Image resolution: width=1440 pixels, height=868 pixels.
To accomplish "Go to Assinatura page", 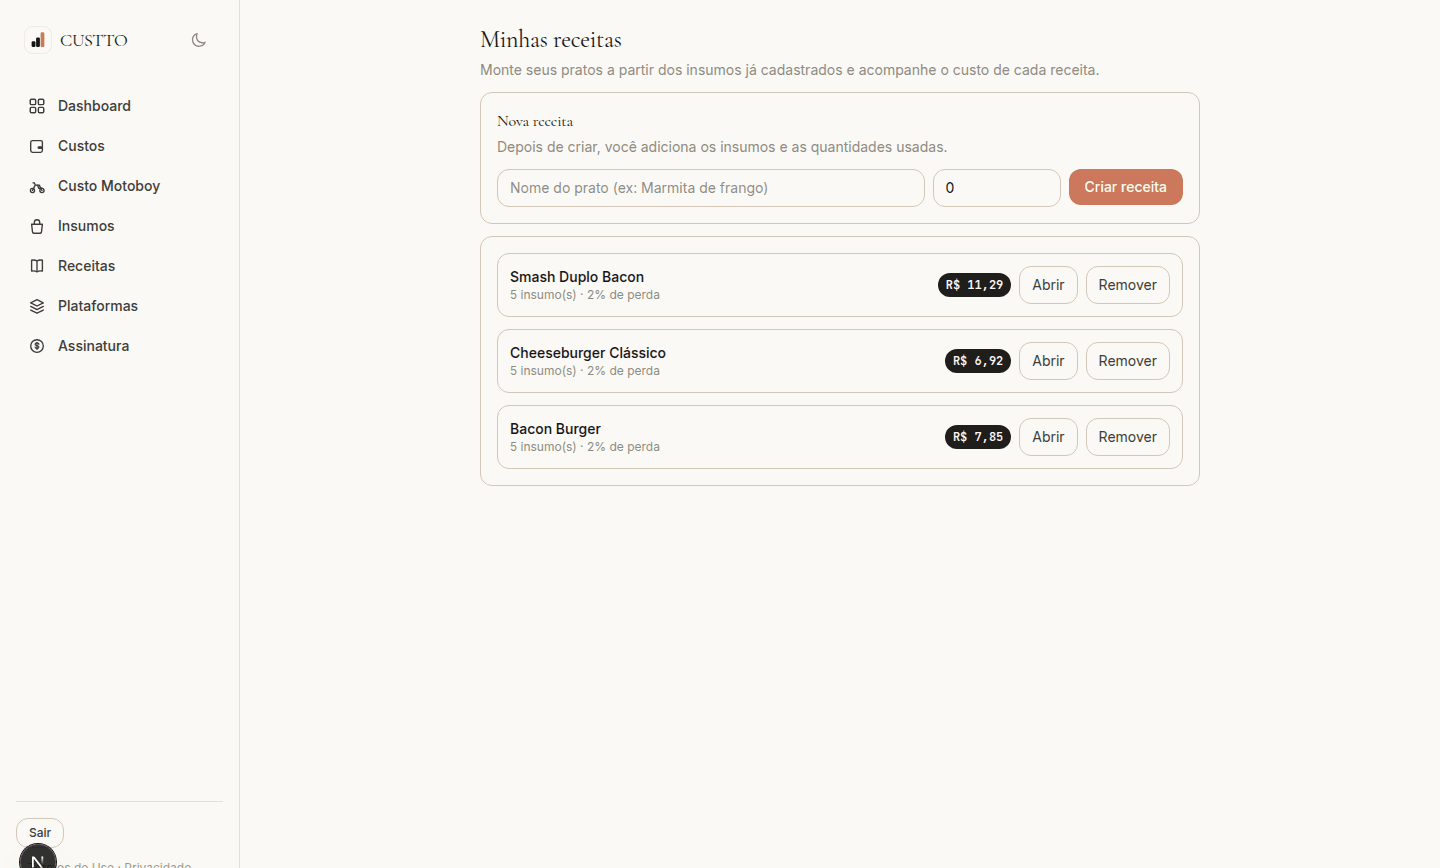I will point(119,346).
